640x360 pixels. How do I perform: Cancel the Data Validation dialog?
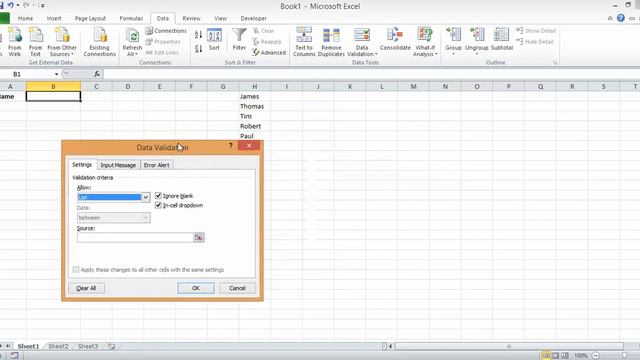pyautogui.click(x=237, y=288)
